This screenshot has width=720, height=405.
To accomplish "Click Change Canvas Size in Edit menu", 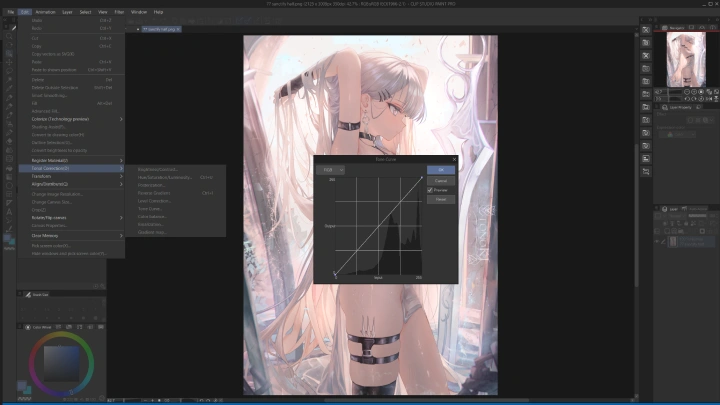I will pyautogui.click(x=52, y=202).
